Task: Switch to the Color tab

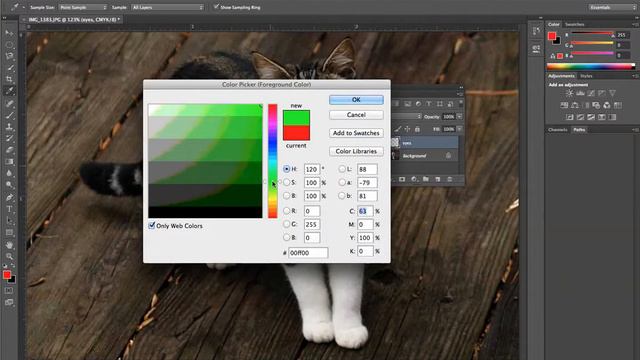Action: pos(553,24)
